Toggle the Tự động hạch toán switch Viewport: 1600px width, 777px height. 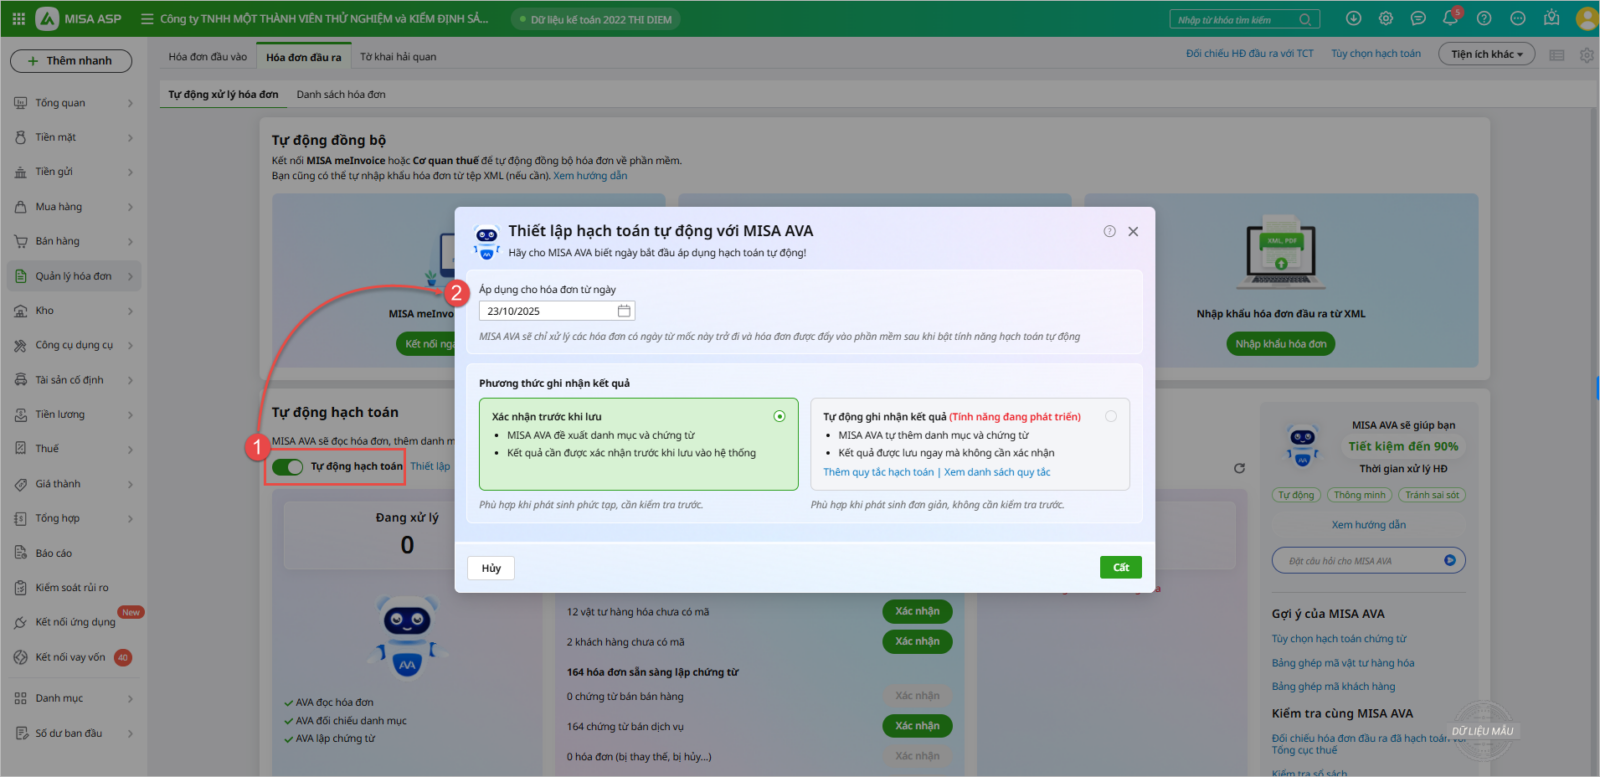click(288, 467)
